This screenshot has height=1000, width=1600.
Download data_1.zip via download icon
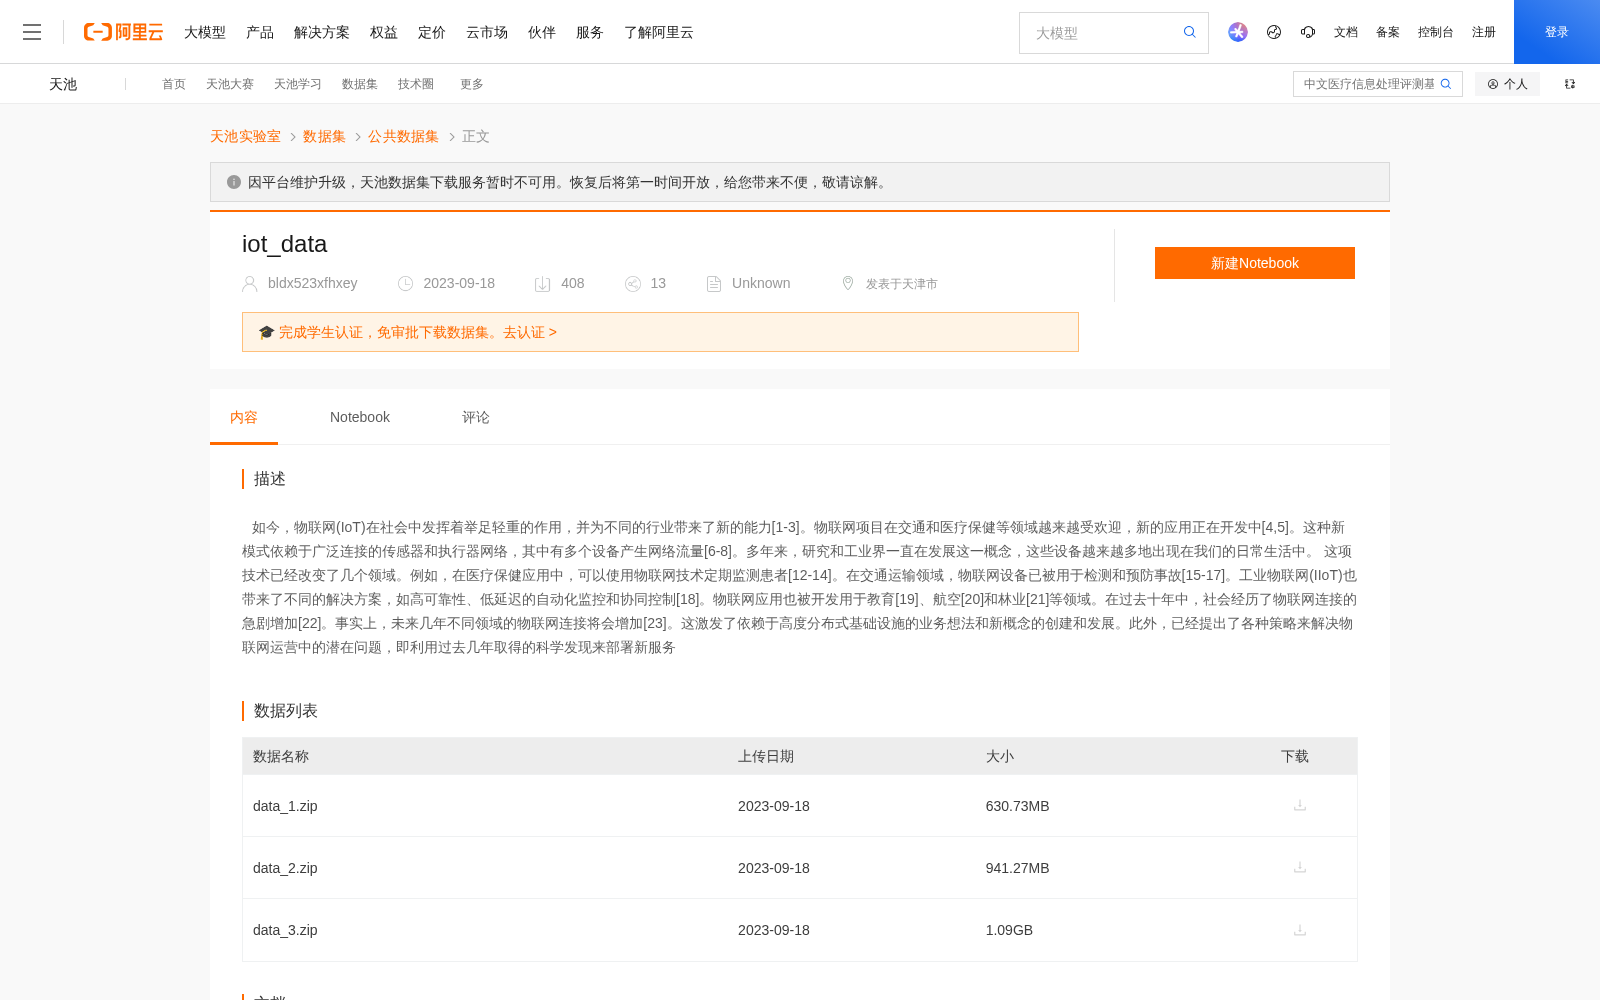[x=1300, y=805]
